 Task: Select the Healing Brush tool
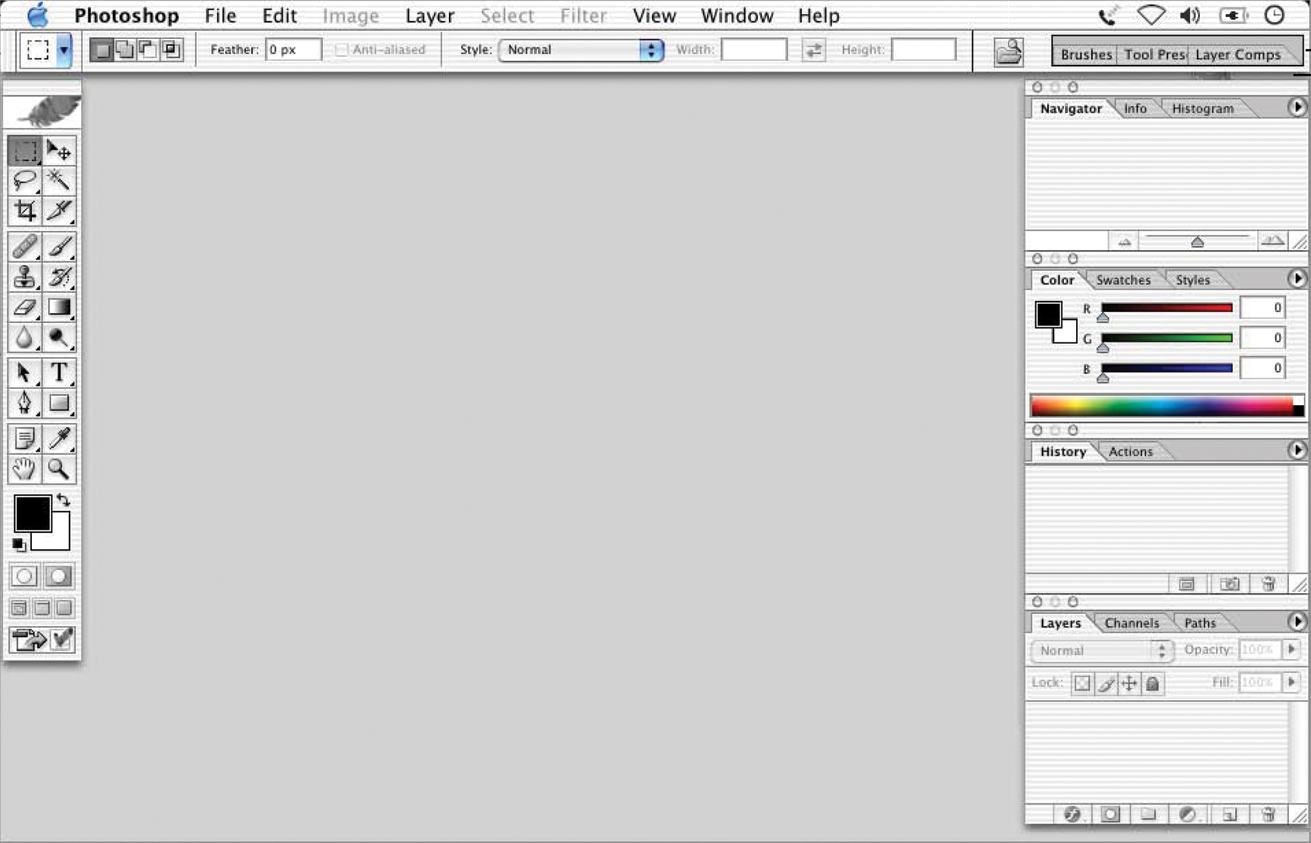point(25,247)
